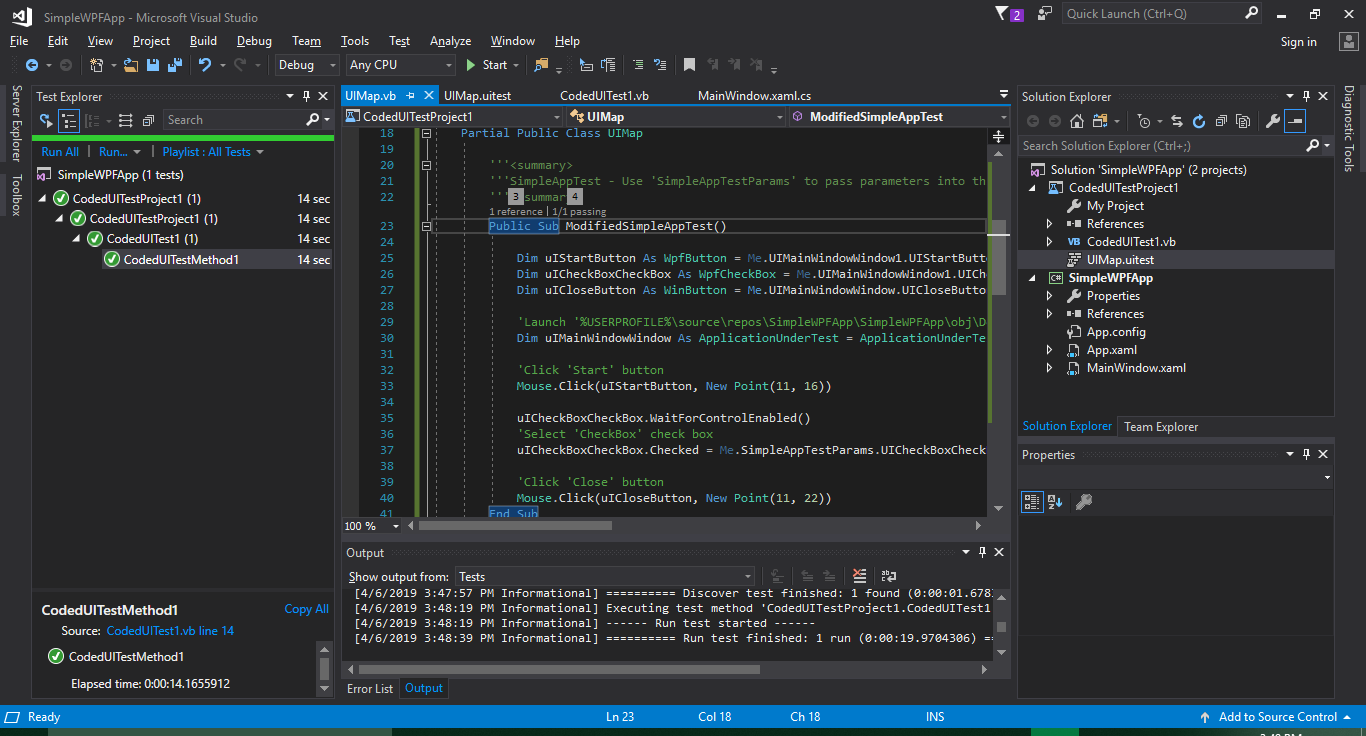Toggle Categorized view in Properties panel
Screen dimensions: 1366x736
point(1032,502)
